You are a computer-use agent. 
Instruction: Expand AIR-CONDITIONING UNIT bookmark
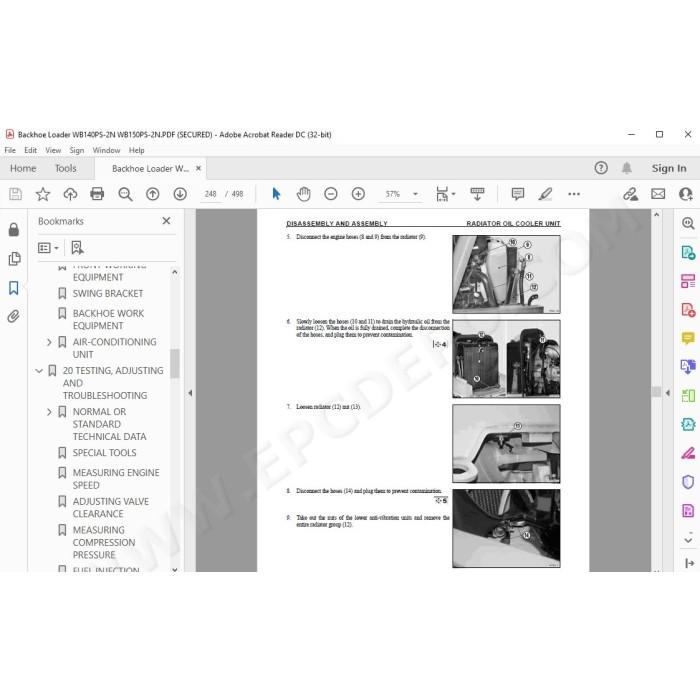pos(49,342)
